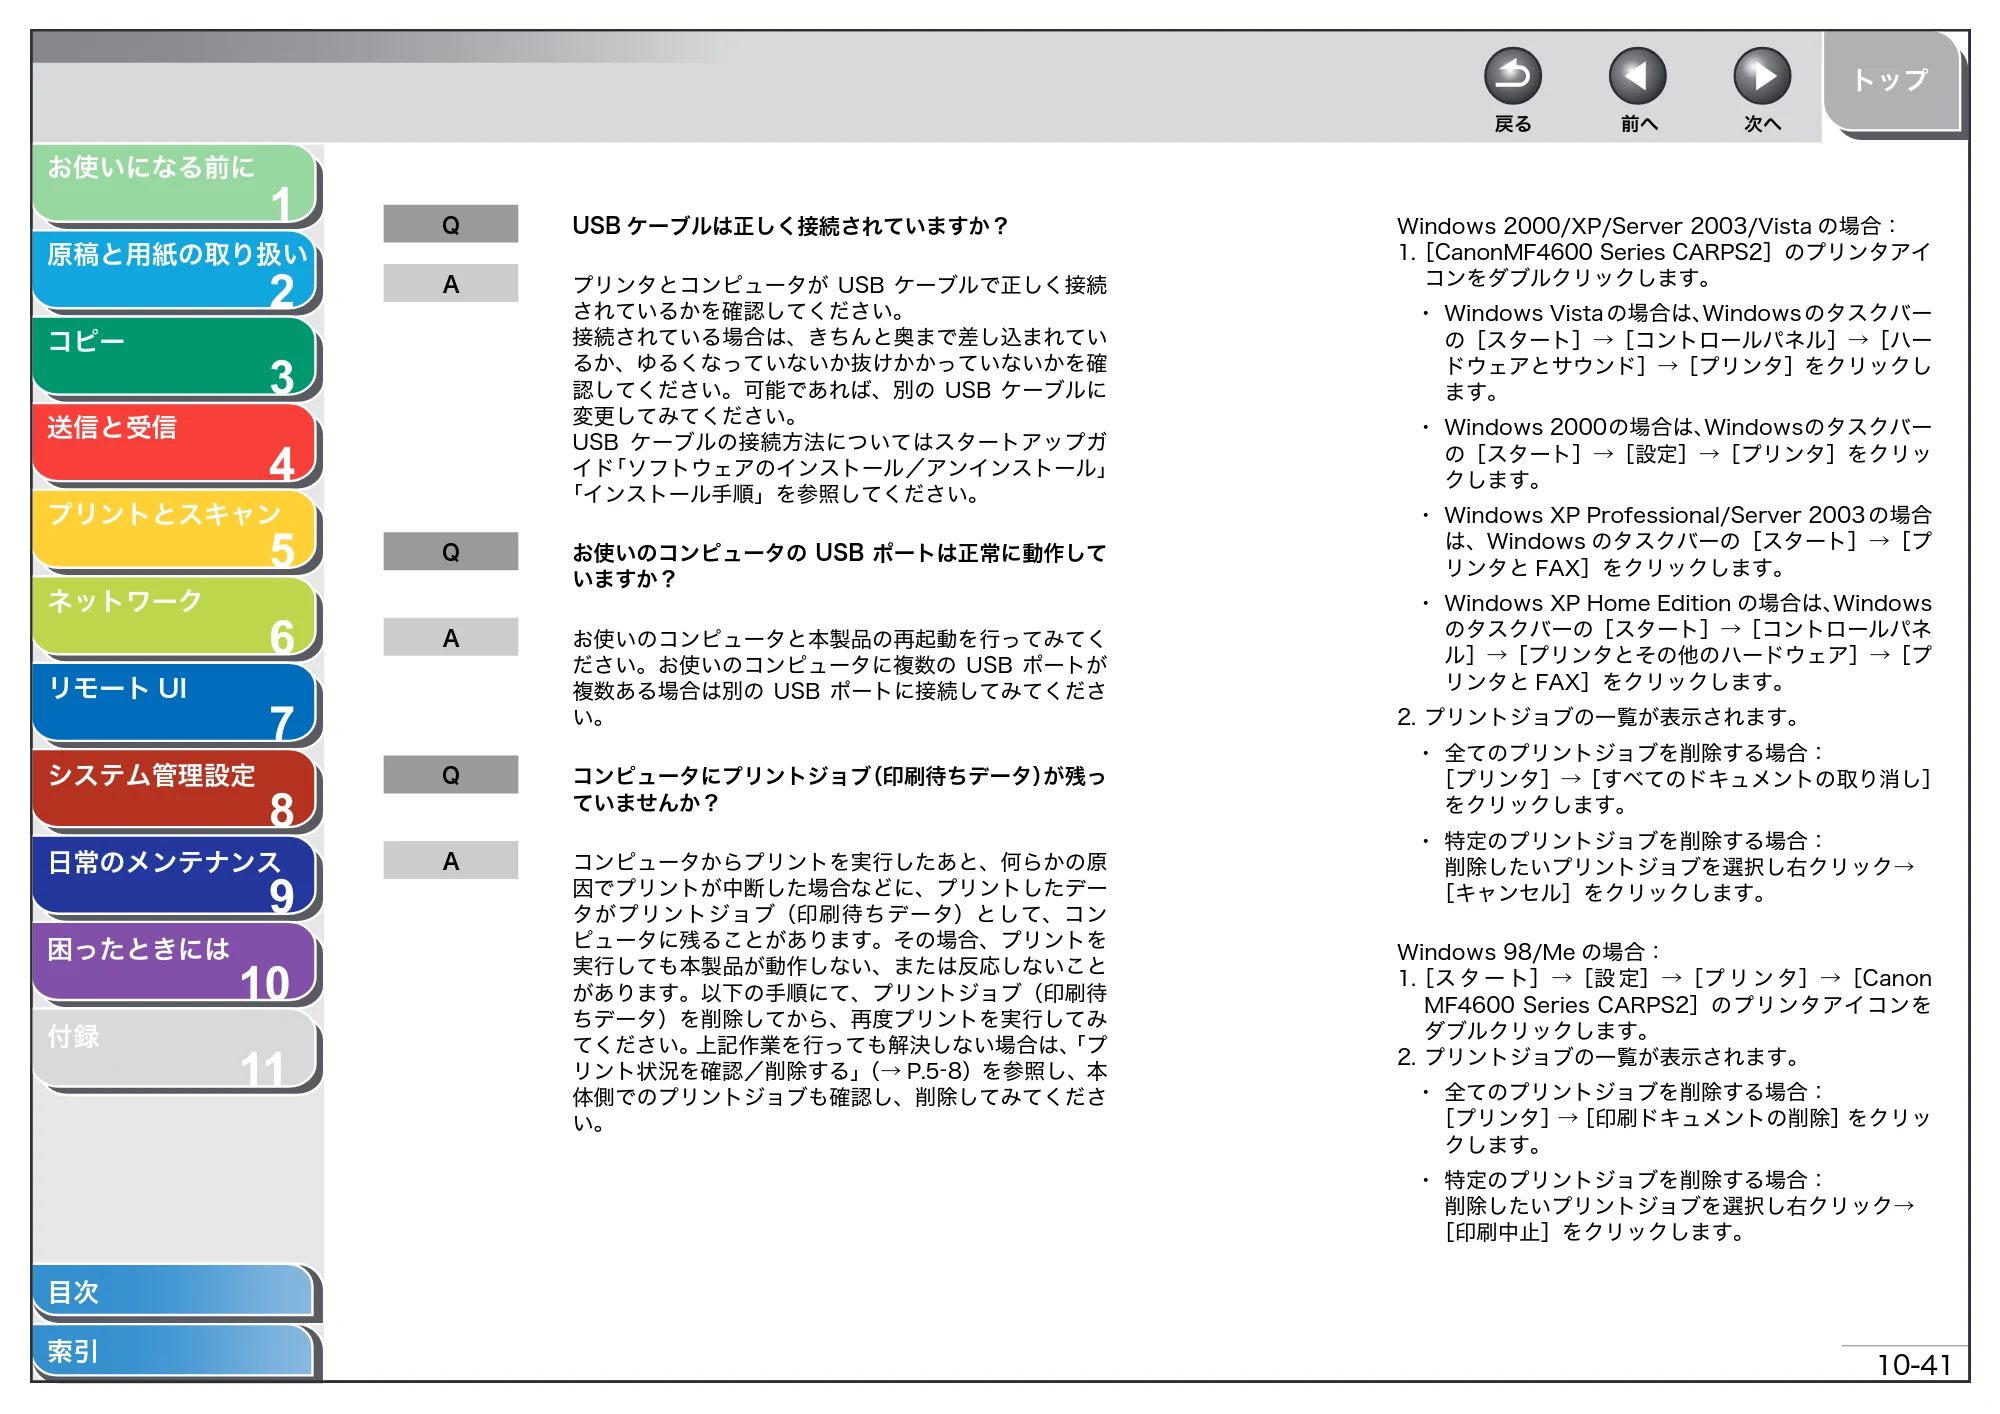Click the 戻る (back) round arrow icon

(x=1512, y=77)
